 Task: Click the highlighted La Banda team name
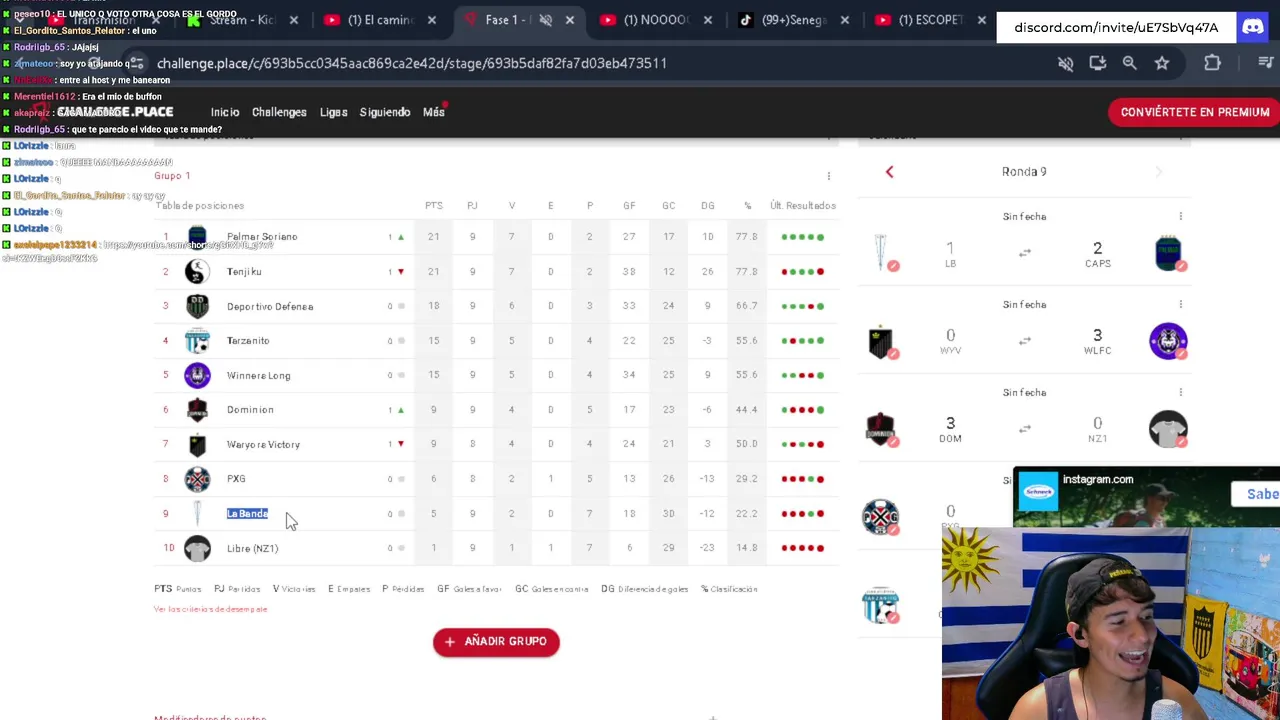tap(247, 513)
